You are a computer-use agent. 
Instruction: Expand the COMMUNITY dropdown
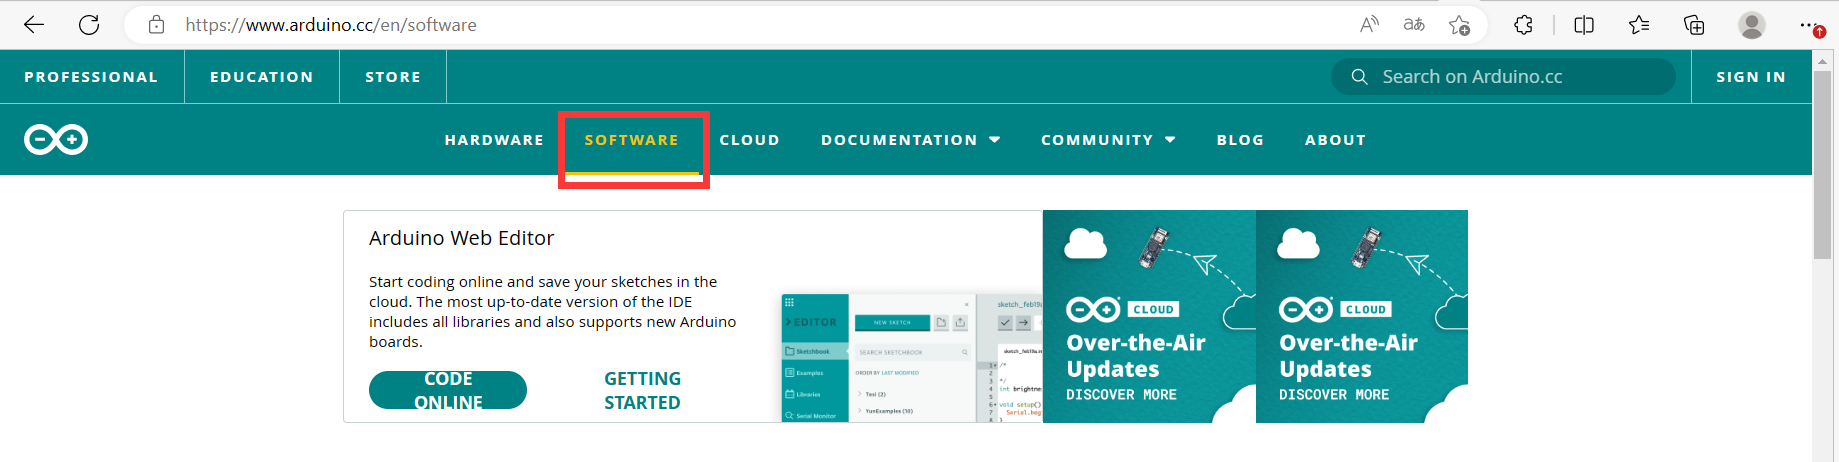point(1108,140)
